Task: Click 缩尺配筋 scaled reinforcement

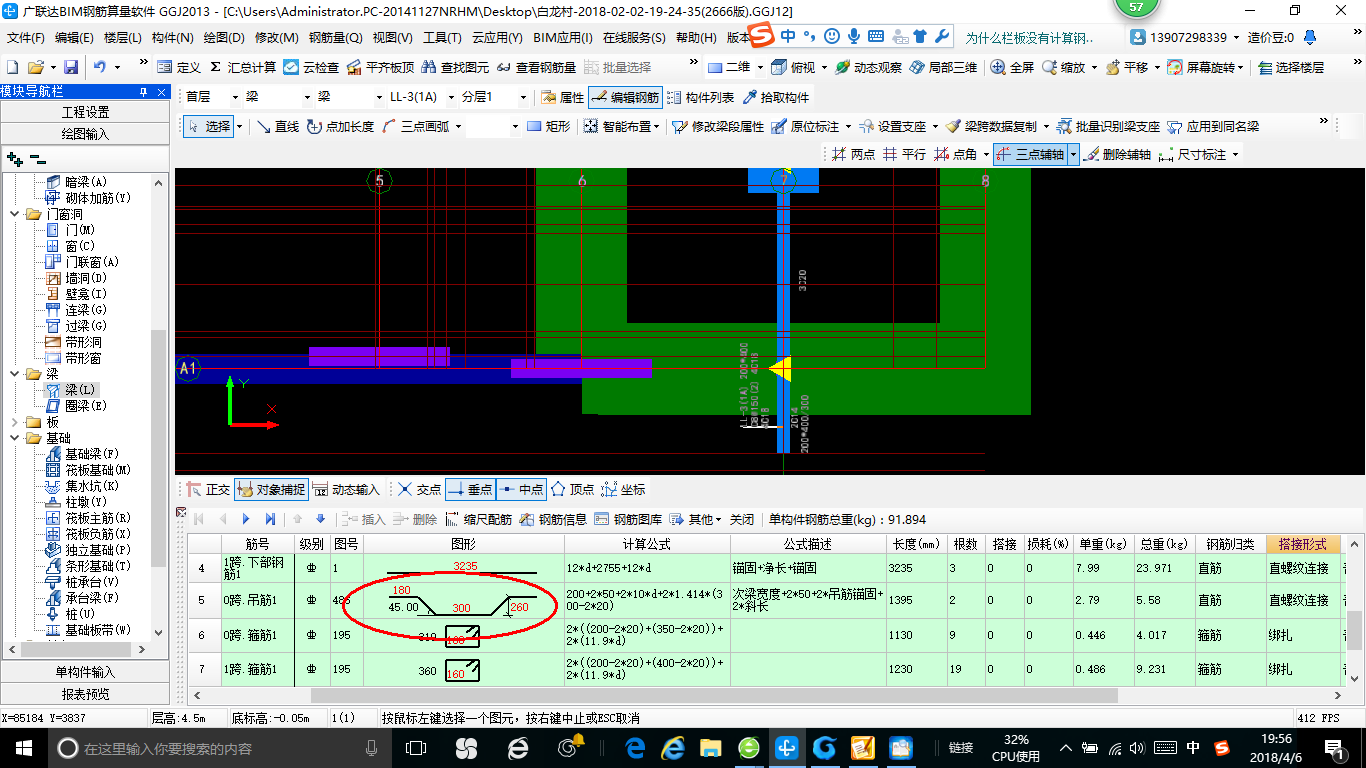Action: tap(478, 519)
